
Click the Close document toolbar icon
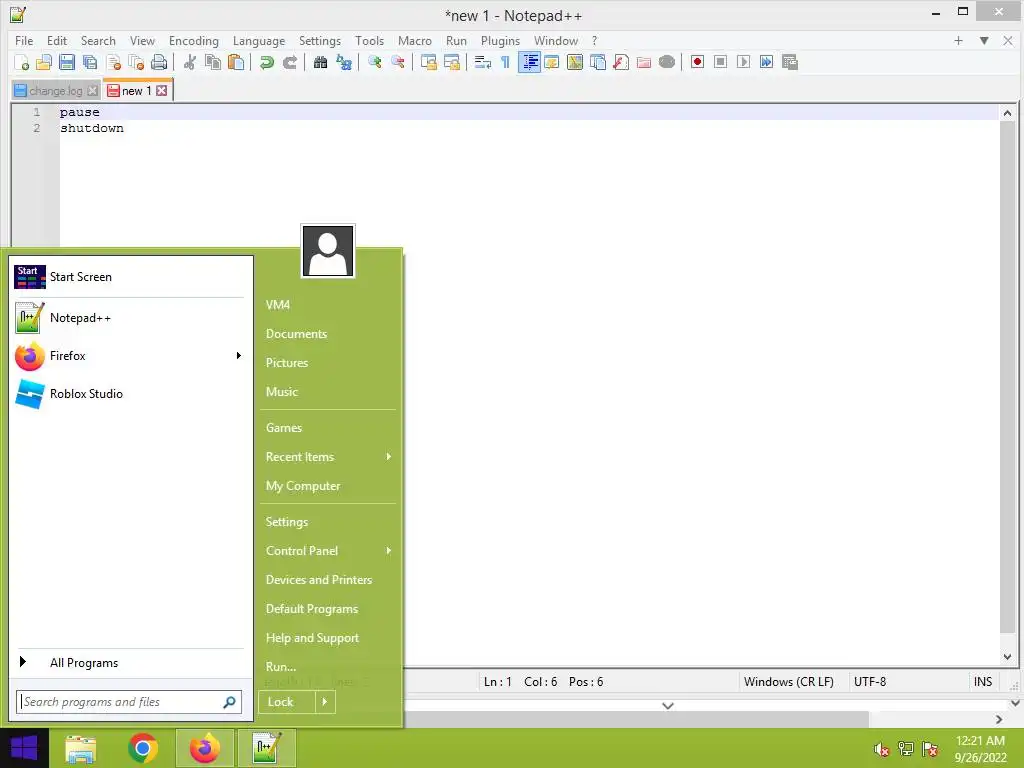pyautogui.click(x=114, y=62)
